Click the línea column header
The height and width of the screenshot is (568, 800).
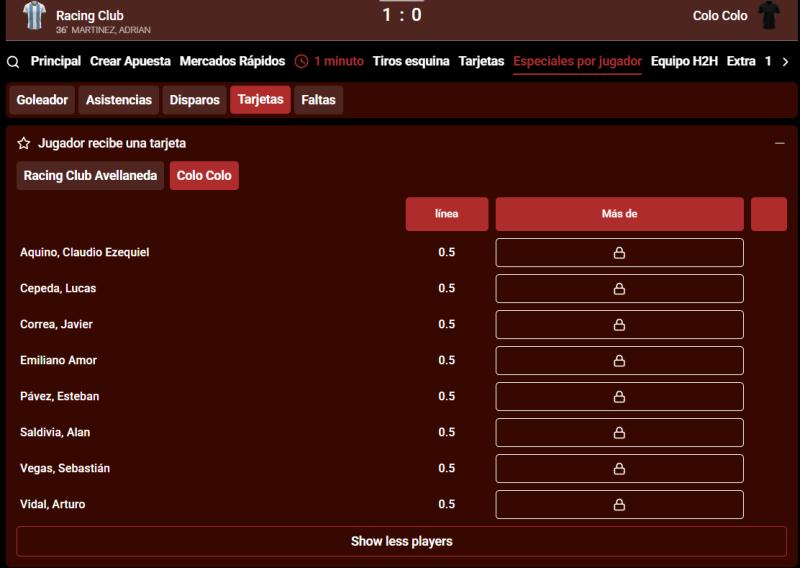click(x=447, y=214)
